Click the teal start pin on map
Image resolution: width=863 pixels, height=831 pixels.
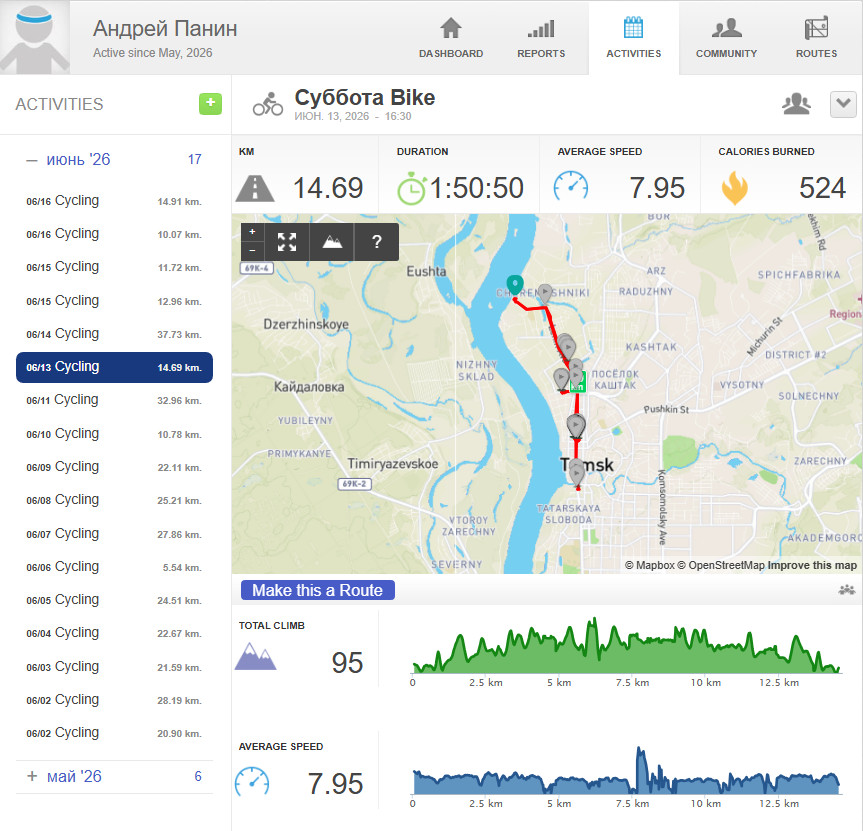(x=515, y=285)
